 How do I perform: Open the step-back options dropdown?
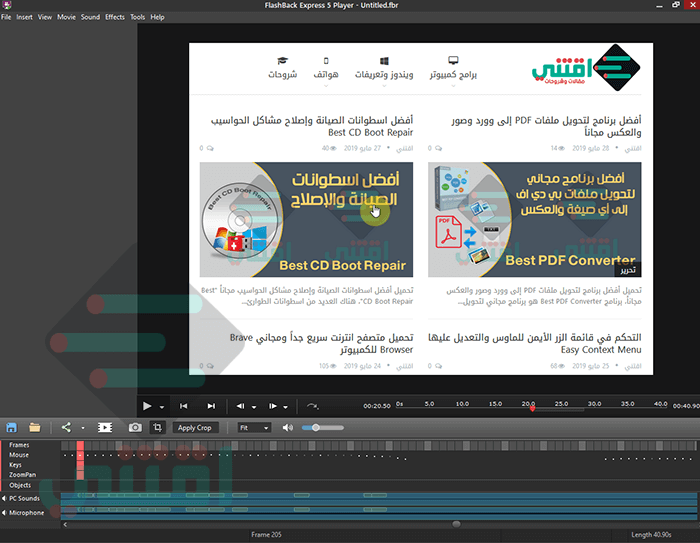tap(254, 407)
